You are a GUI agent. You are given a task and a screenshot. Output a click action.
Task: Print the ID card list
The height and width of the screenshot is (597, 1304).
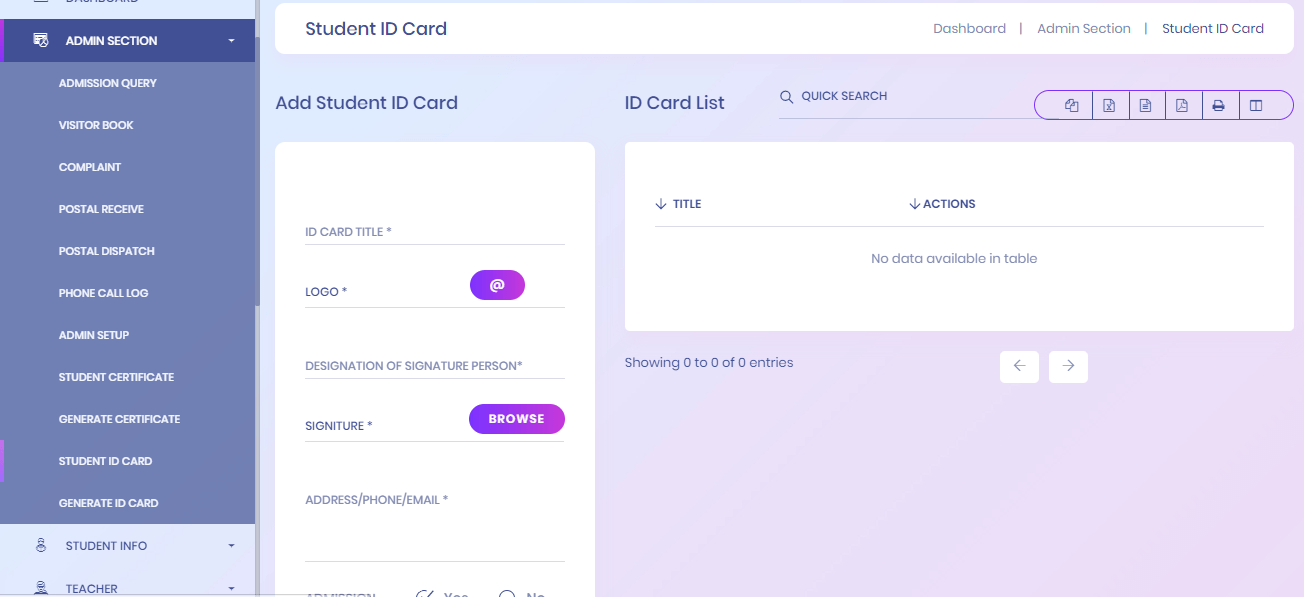1219,105
